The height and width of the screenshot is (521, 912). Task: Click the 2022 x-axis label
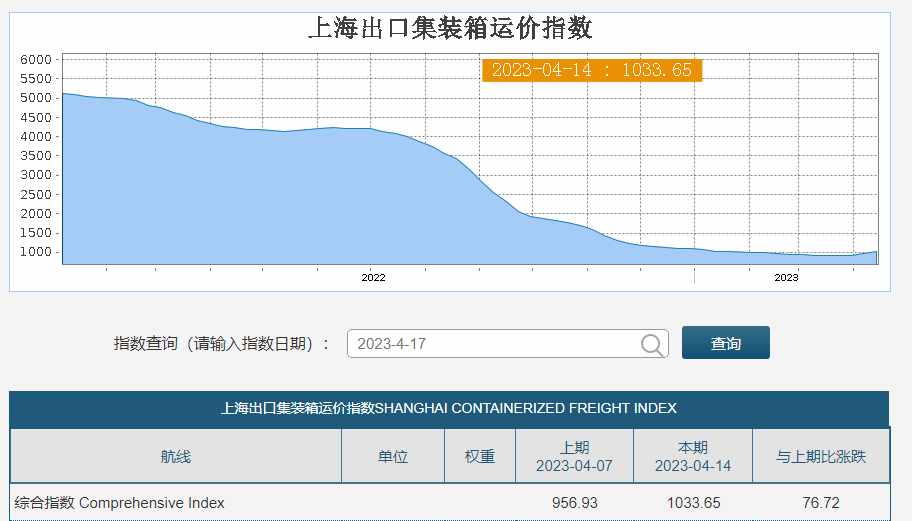[373, 277]
